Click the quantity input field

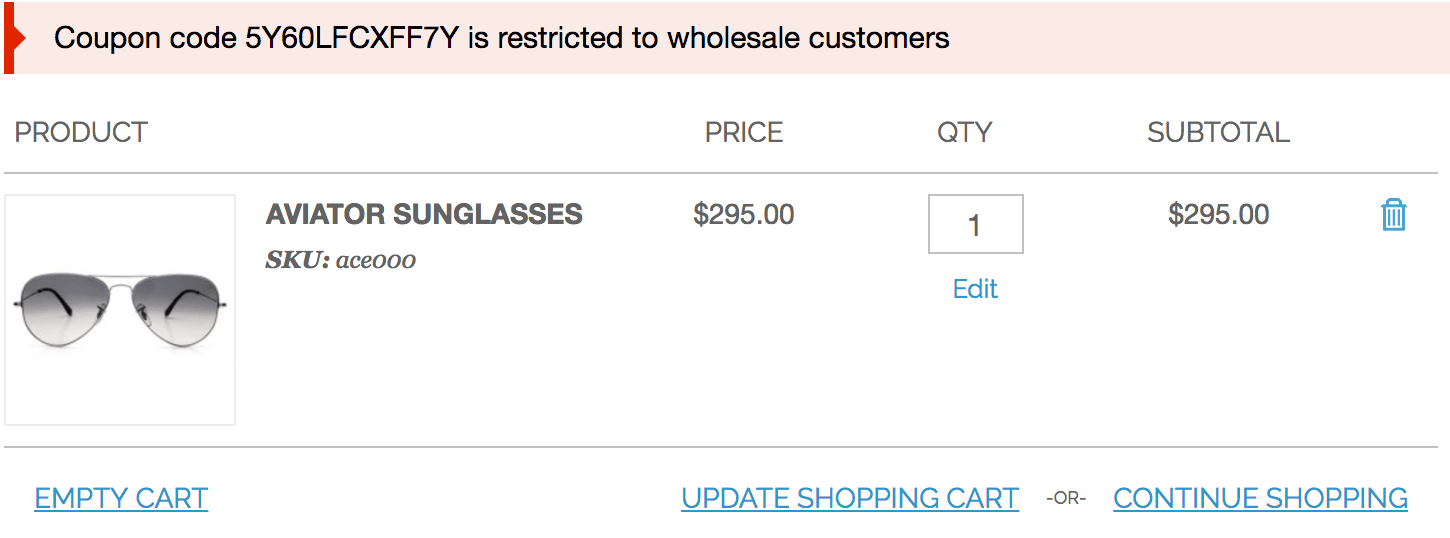pyautogui.click(x=975, y=224)
